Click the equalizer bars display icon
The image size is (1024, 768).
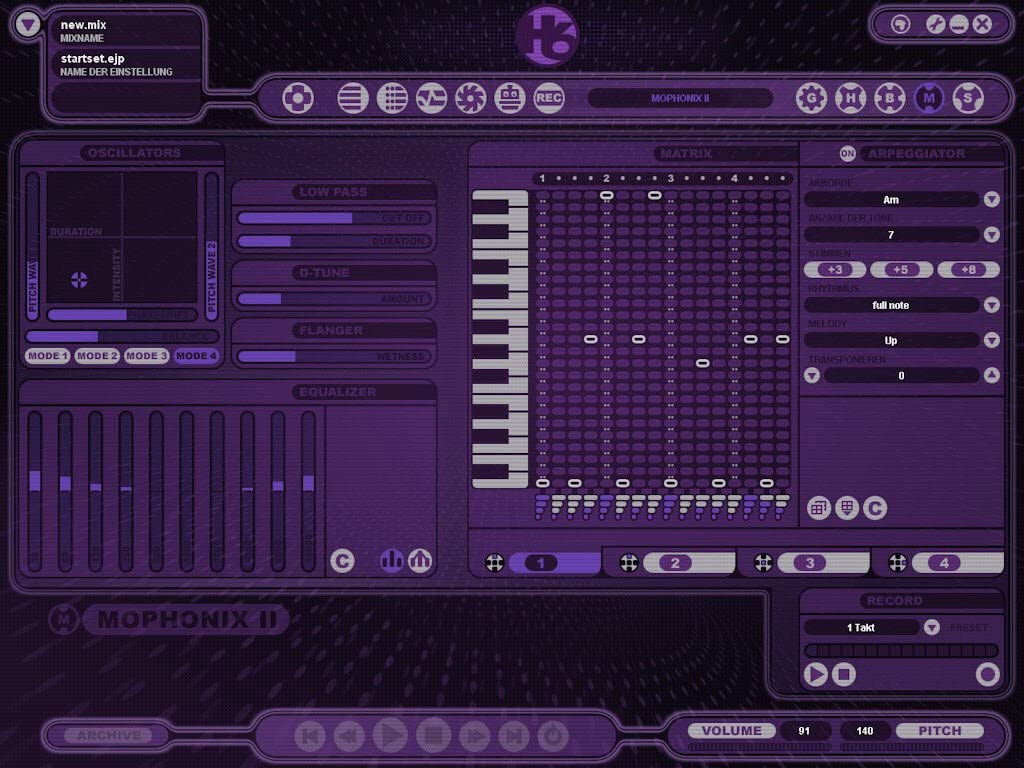pyautogui.click(x=392, y=561)
